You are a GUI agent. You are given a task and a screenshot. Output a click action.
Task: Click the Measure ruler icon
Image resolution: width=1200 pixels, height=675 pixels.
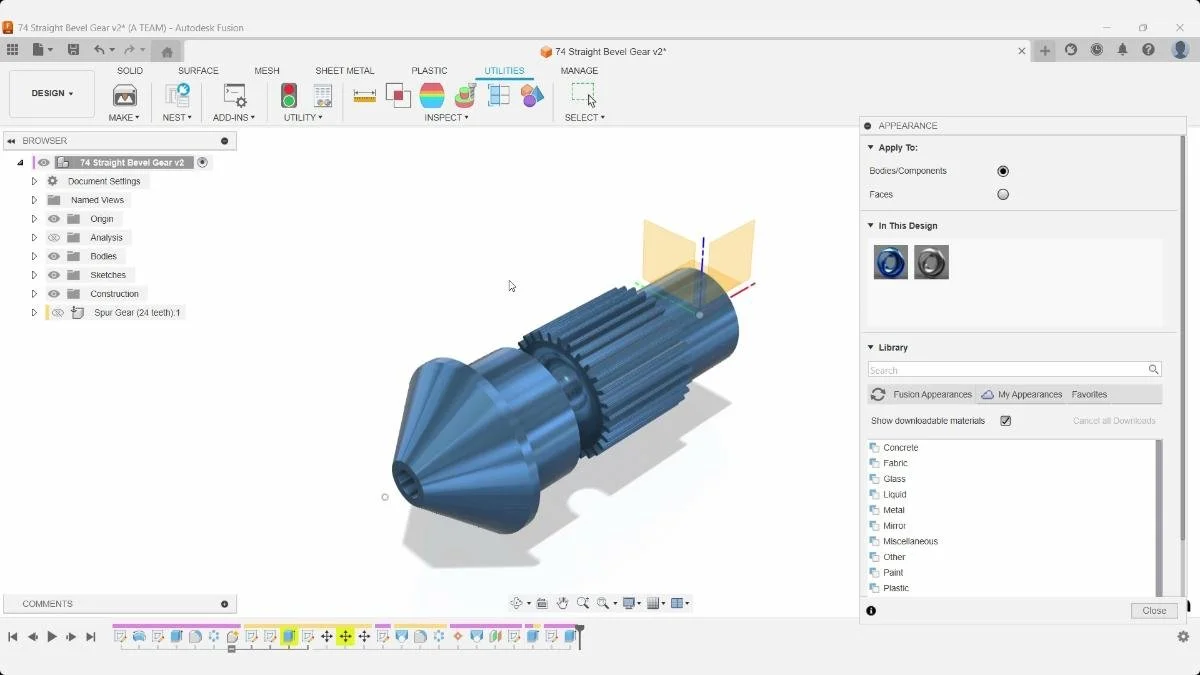tap(365, 95)
